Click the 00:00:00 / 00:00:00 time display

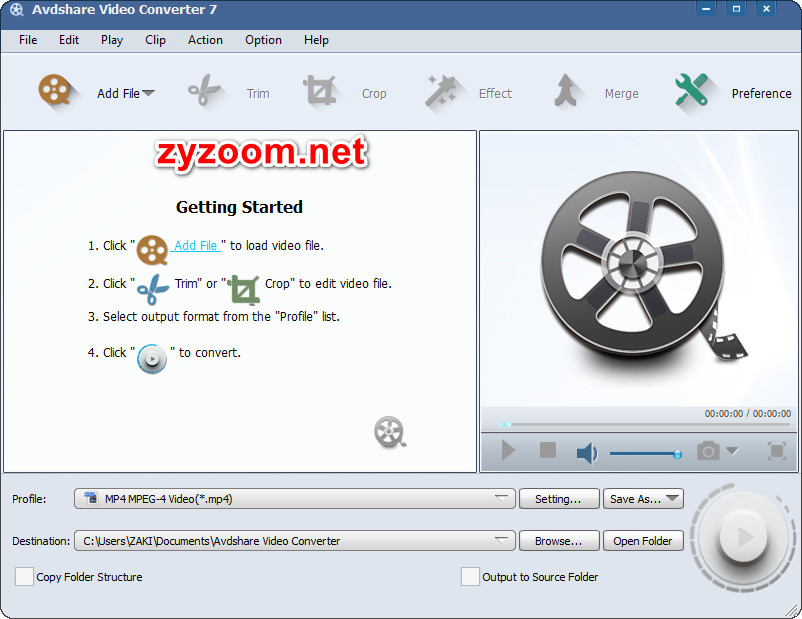(747, 413)
